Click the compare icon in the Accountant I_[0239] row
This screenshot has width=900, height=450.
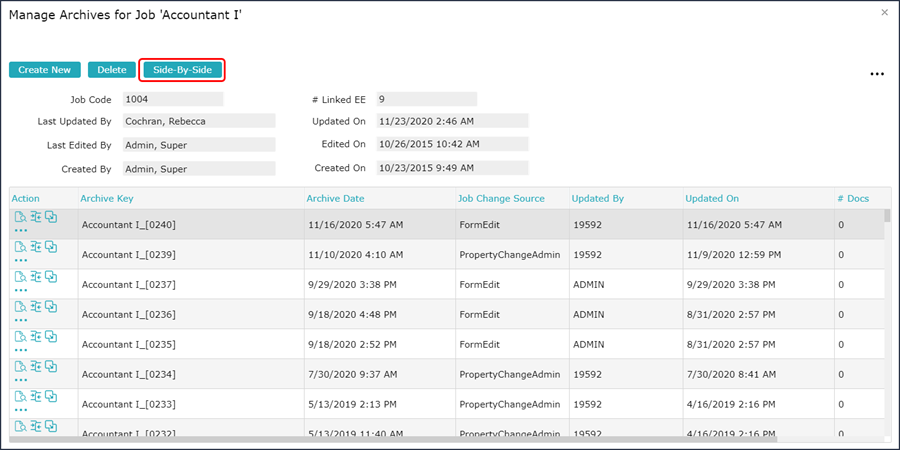[x=36, y=247]
